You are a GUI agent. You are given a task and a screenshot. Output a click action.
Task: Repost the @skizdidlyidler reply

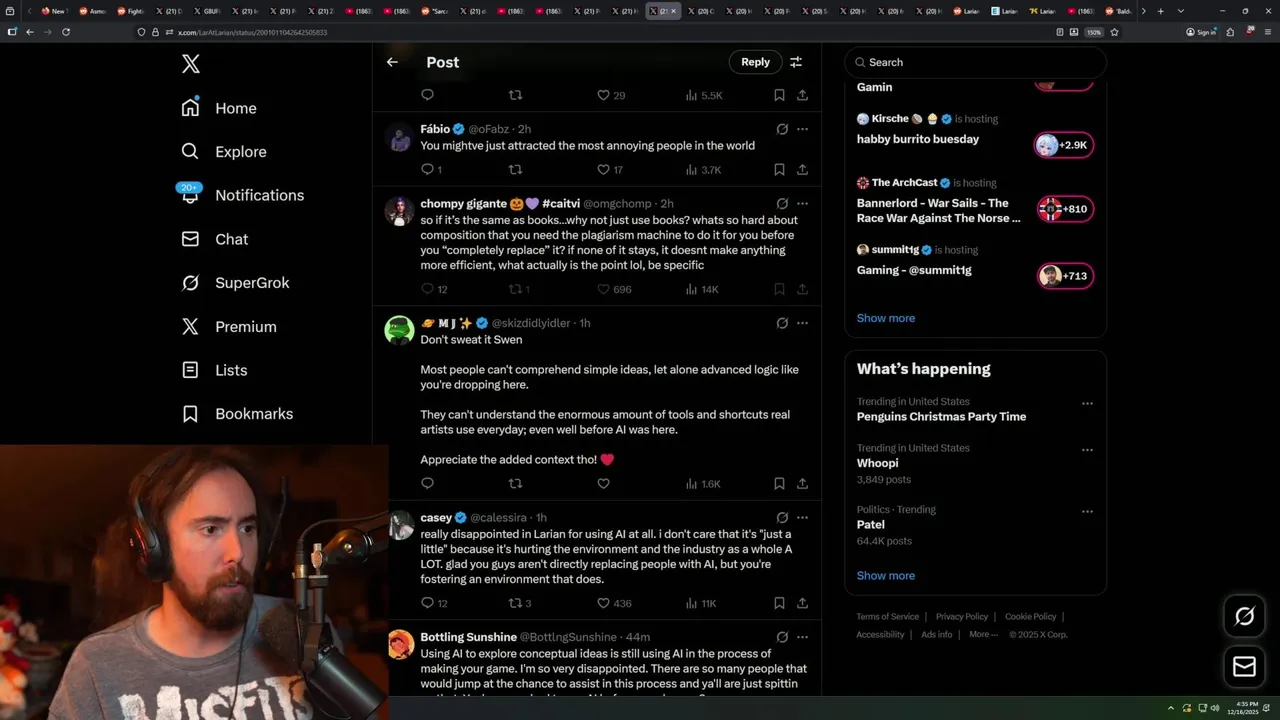[515, 483]
